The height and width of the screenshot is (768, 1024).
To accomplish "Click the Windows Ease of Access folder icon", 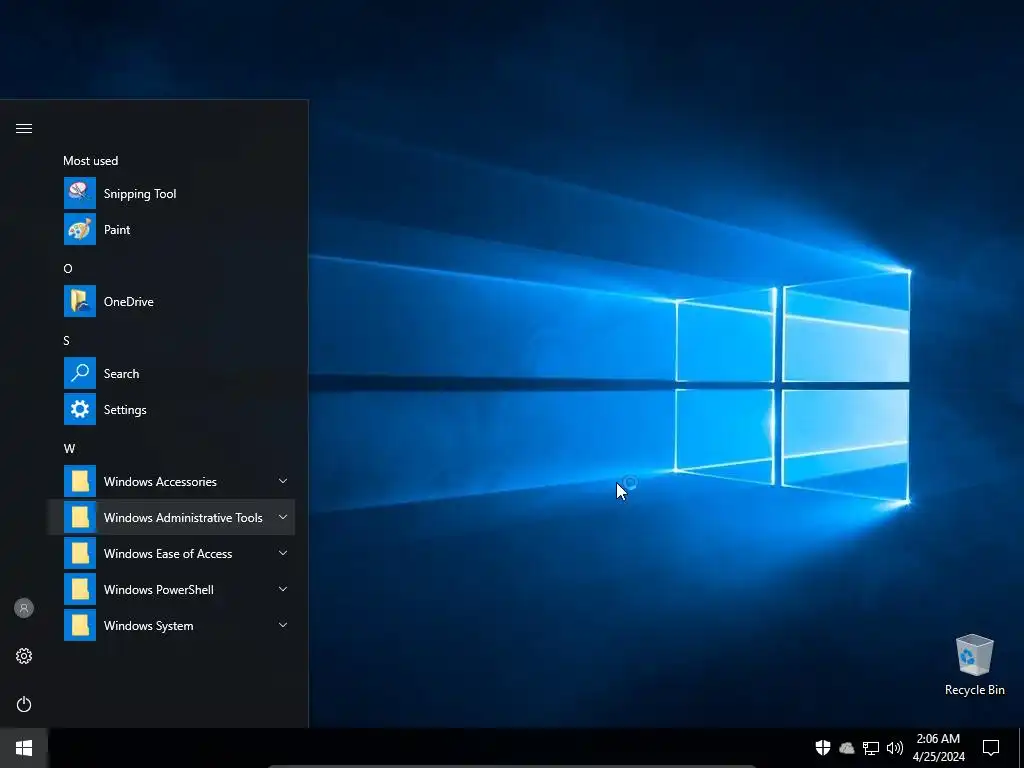I will click(80, 553).
